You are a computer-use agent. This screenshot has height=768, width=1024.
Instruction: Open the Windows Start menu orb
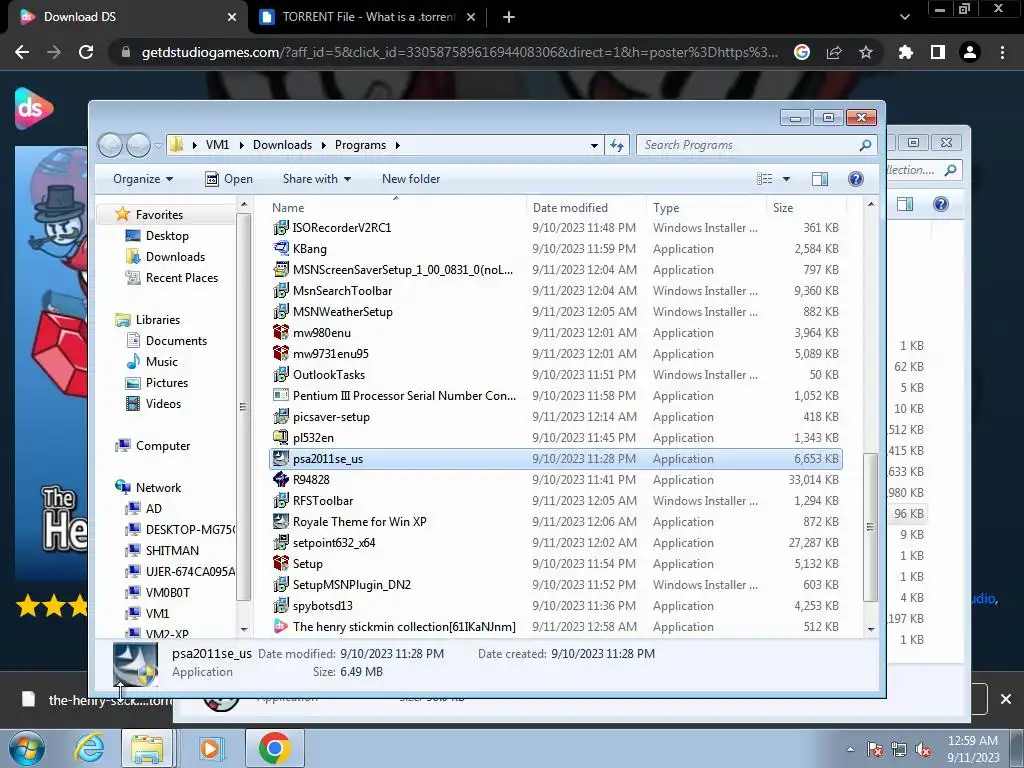pos(27,748)
